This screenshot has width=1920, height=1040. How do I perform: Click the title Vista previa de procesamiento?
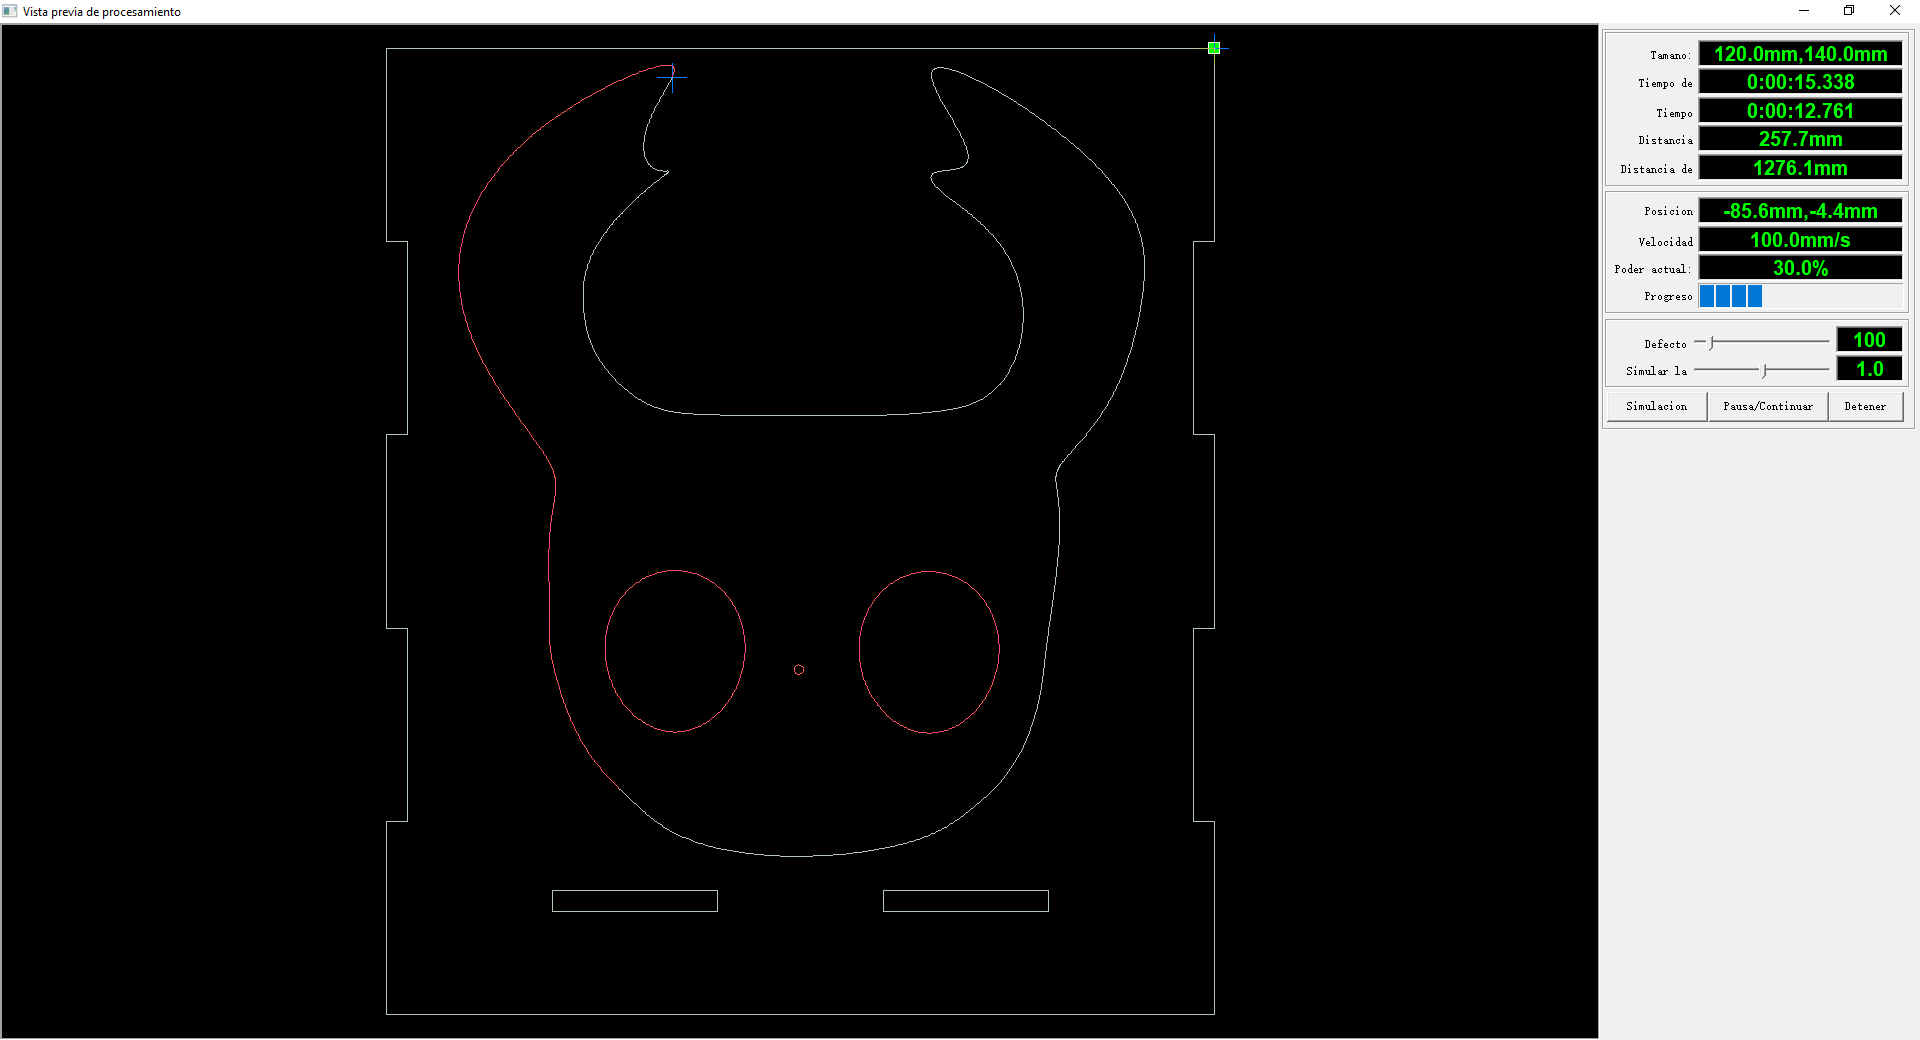(102, 12)
